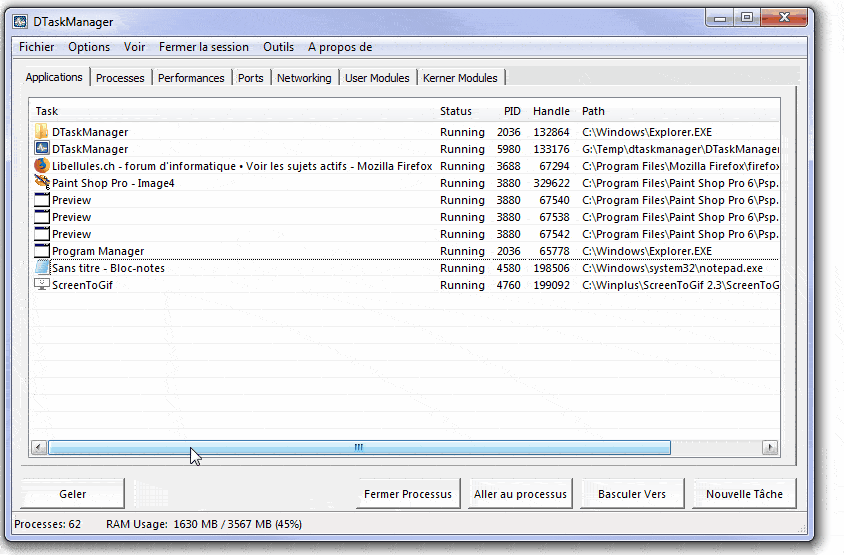Click the handle value 132864

(x=551, y=132)
